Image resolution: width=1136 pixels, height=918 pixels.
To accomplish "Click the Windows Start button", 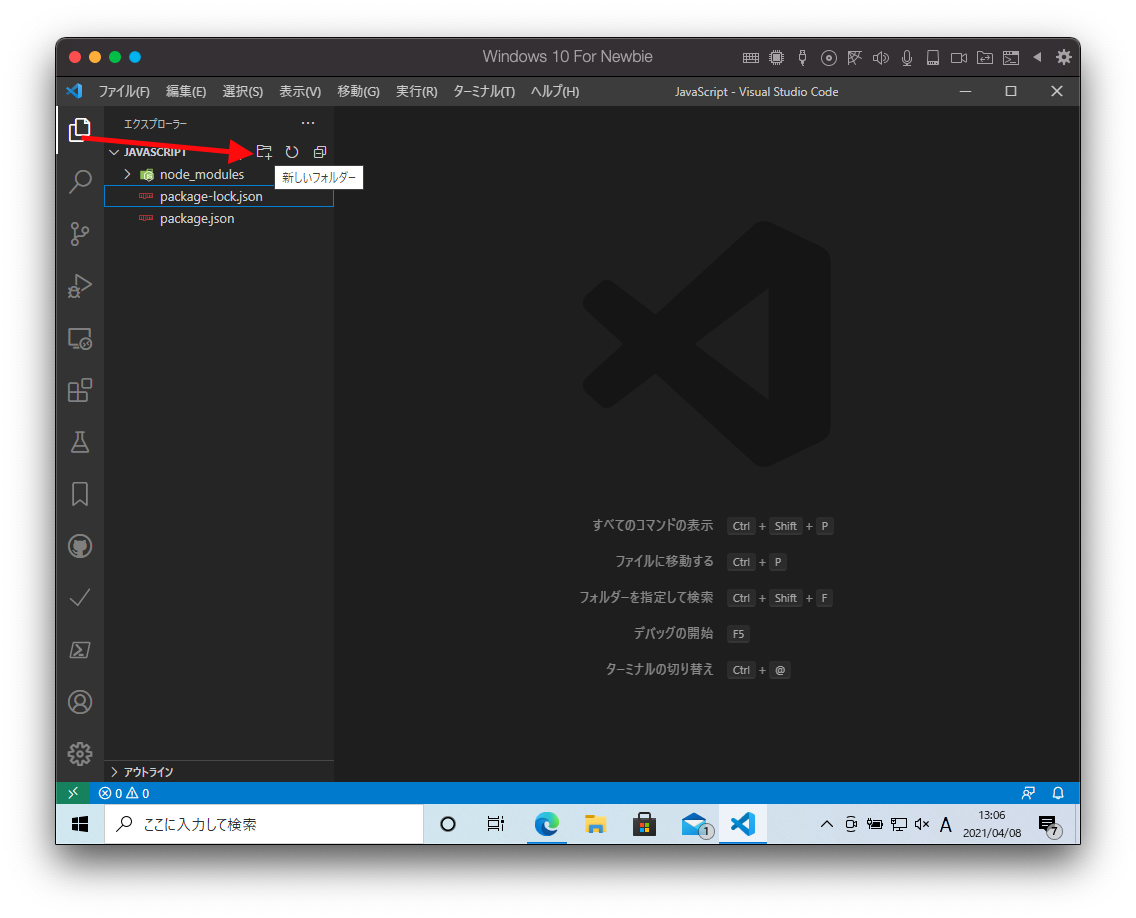I will [x=80, y=824].
